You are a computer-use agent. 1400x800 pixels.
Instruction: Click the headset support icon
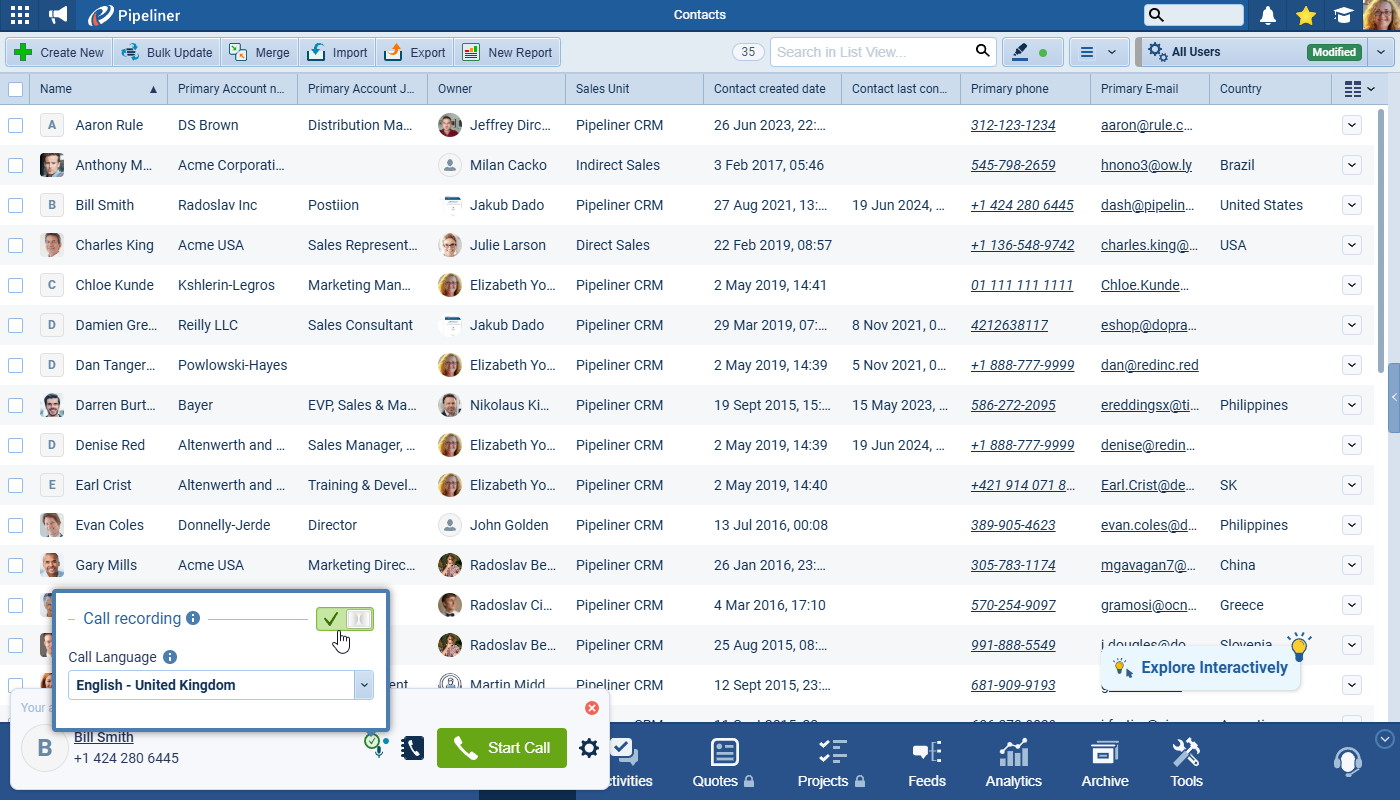1347,762
